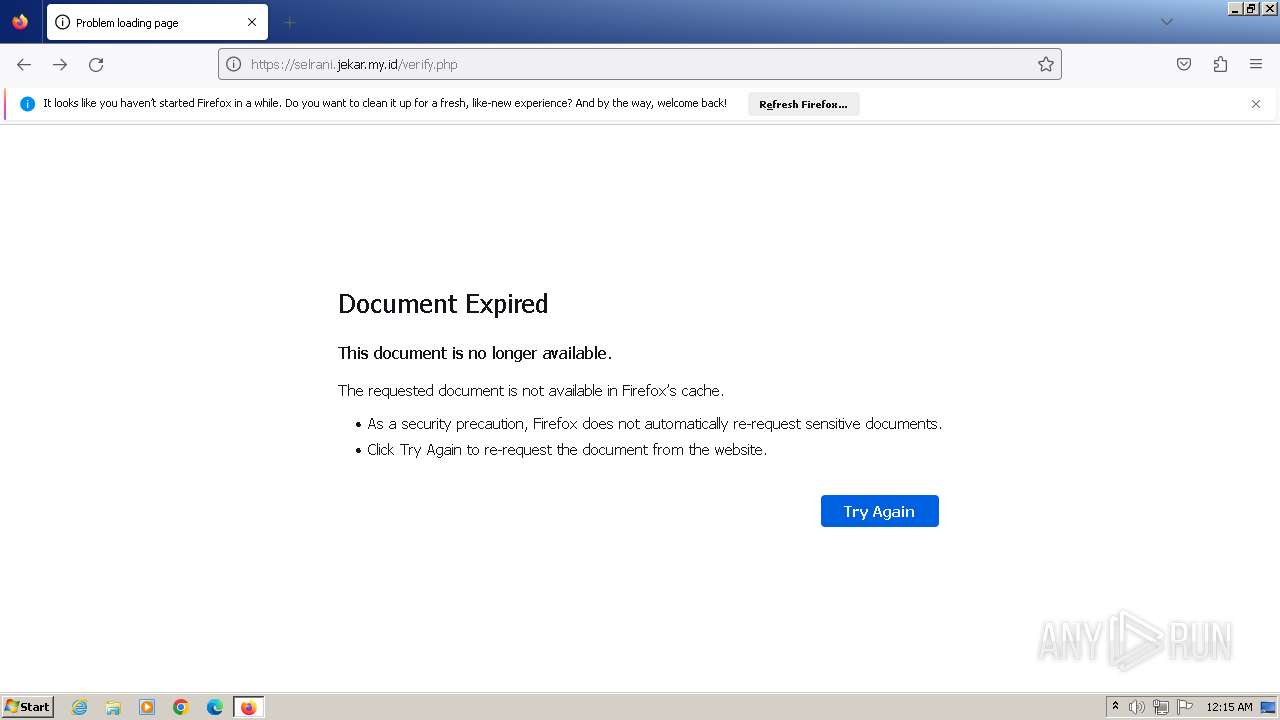
Task: Click the URL address bar field
Action: pos(640,64)
